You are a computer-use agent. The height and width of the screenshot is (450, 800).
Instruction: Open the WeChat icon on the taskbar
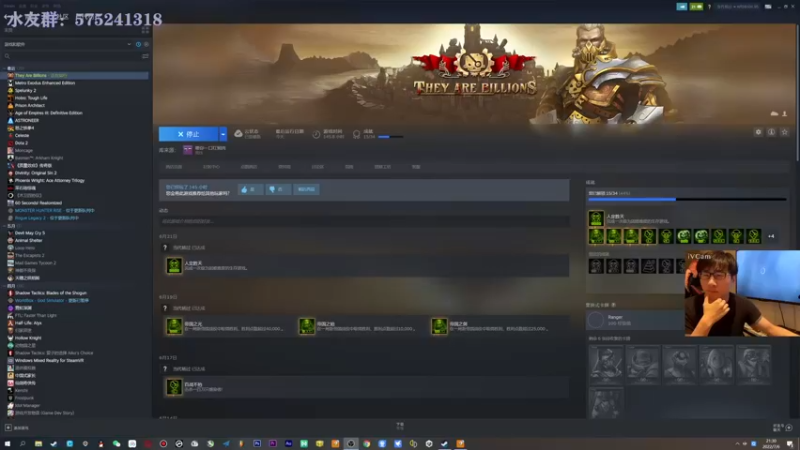coord(116,444)
